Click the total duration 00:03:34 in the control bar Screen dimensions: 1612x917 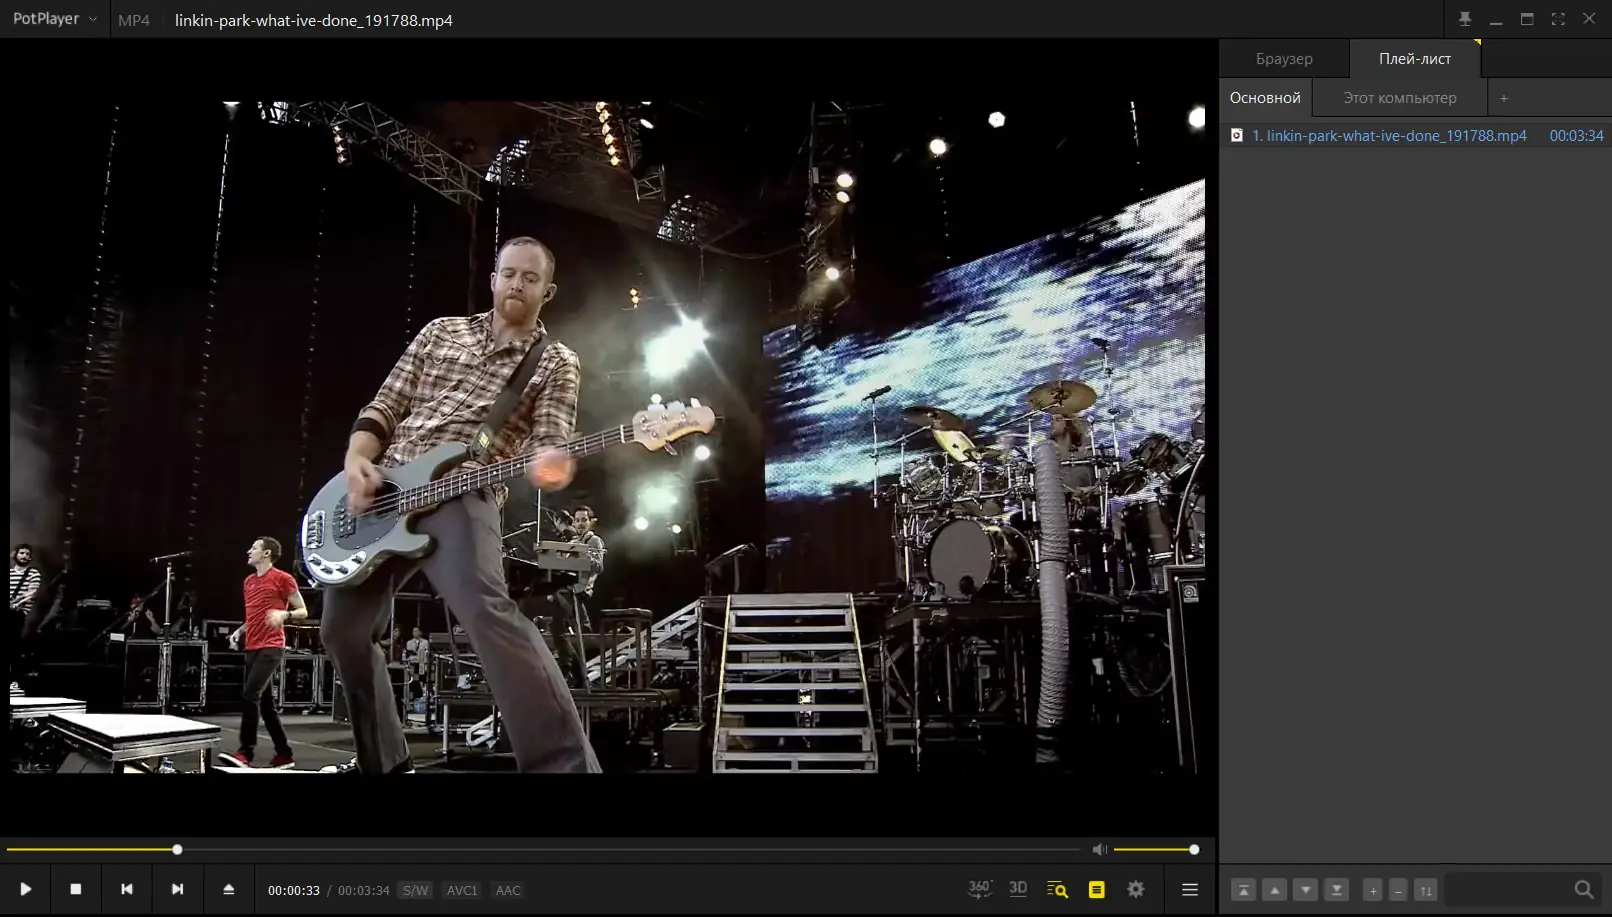click(364, 890)
